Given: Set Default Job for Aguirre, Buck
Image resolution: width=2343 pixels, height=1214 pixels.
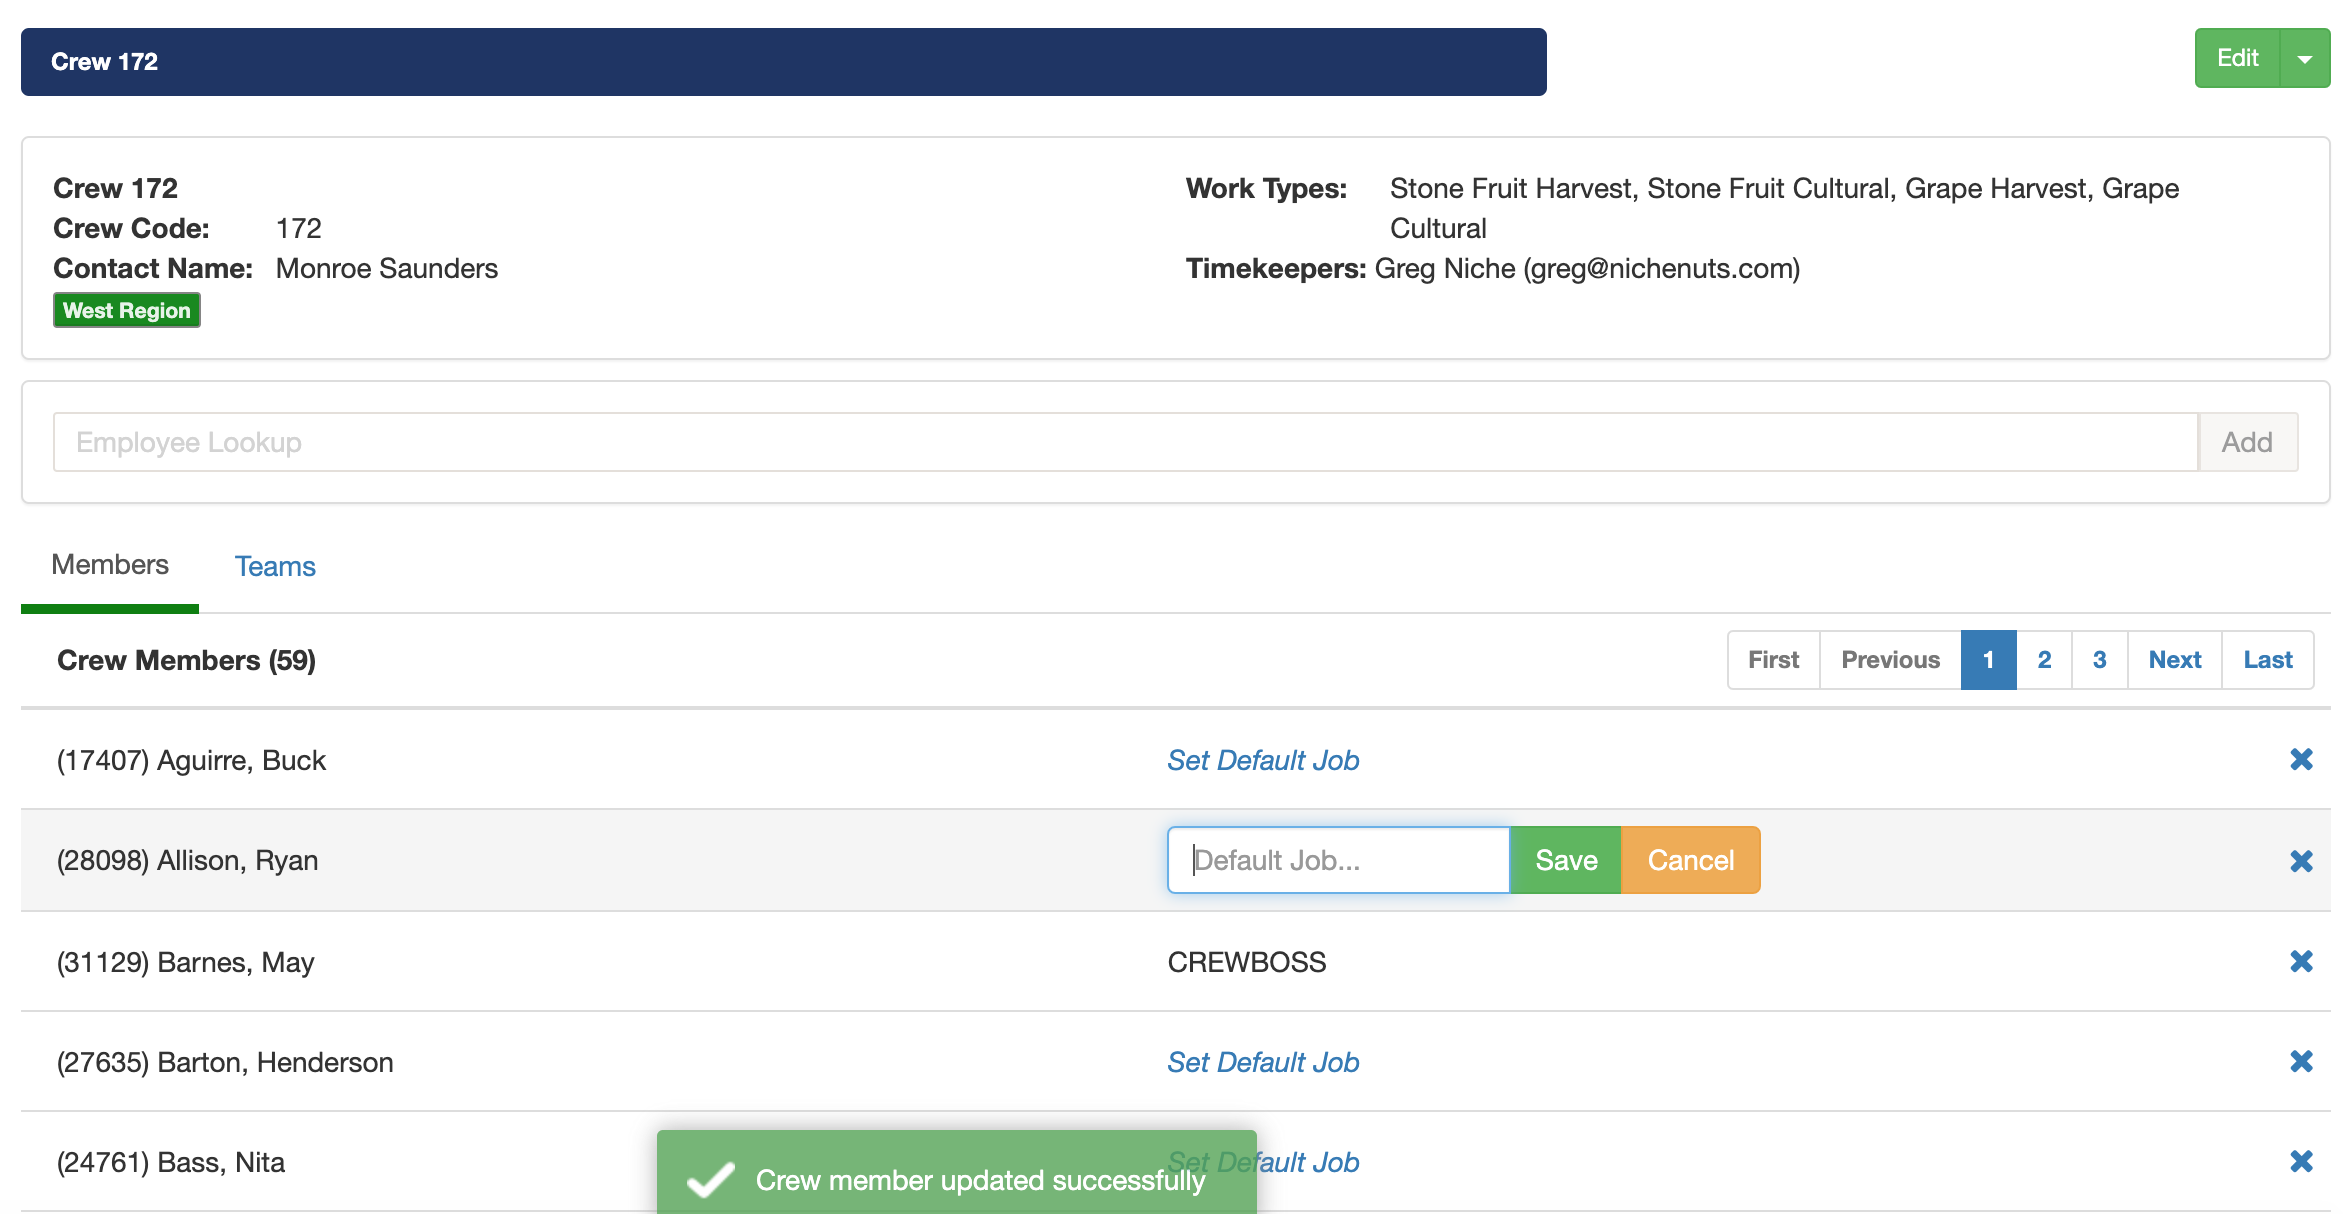Looking at the screenshot, I should click(1263, 760).
